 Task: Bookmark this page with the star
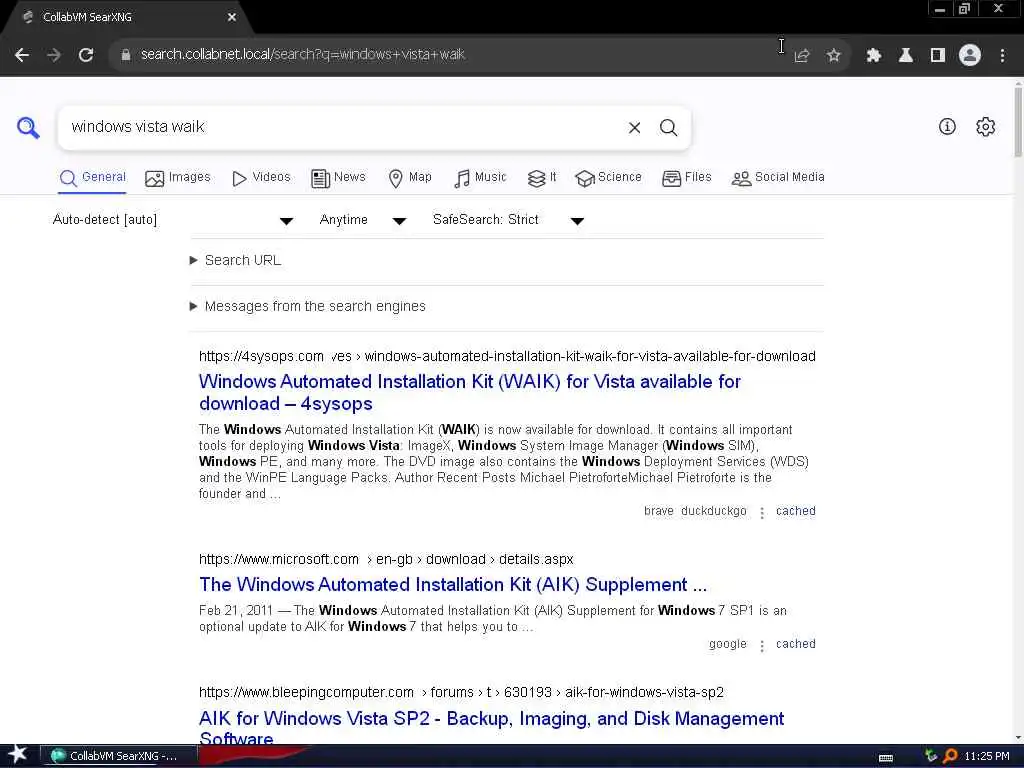coord(833,56)
